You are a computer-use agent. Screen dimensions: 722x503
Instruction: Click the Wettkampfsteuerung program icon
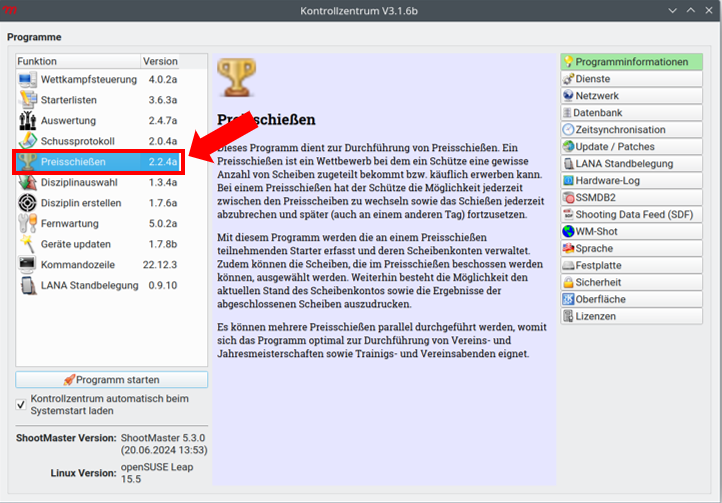[27, 79]
